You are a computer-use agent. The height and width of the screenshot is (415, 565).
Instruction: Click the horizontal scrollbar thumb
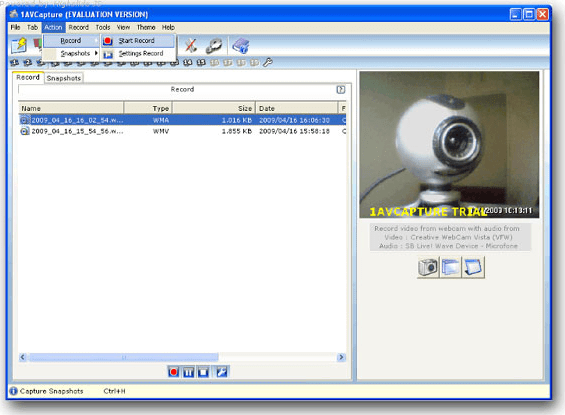(x=124, y=357)
